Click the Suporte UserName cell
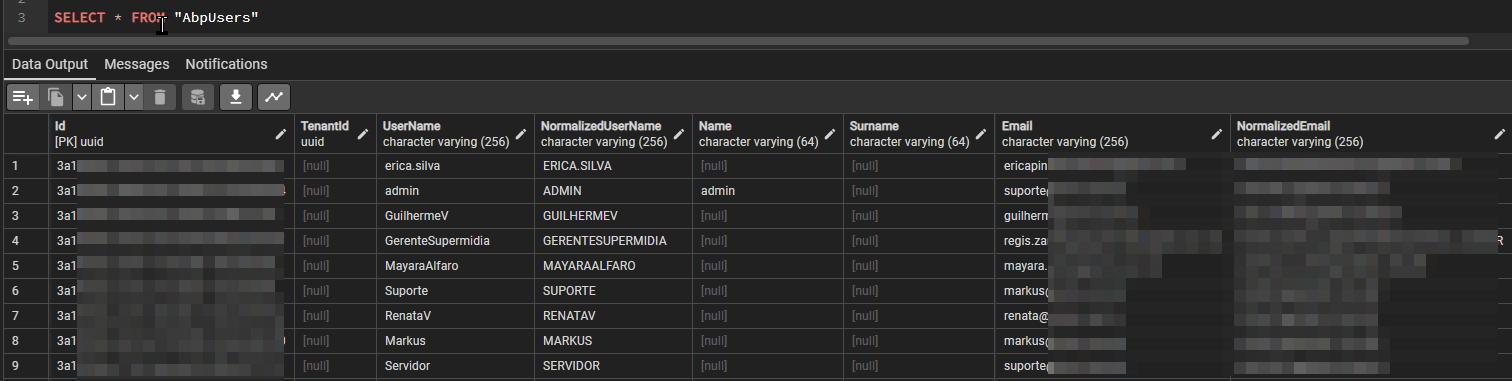Image resolution: width=1512 pixels, height=381 pixels. [x=455, y=291]
